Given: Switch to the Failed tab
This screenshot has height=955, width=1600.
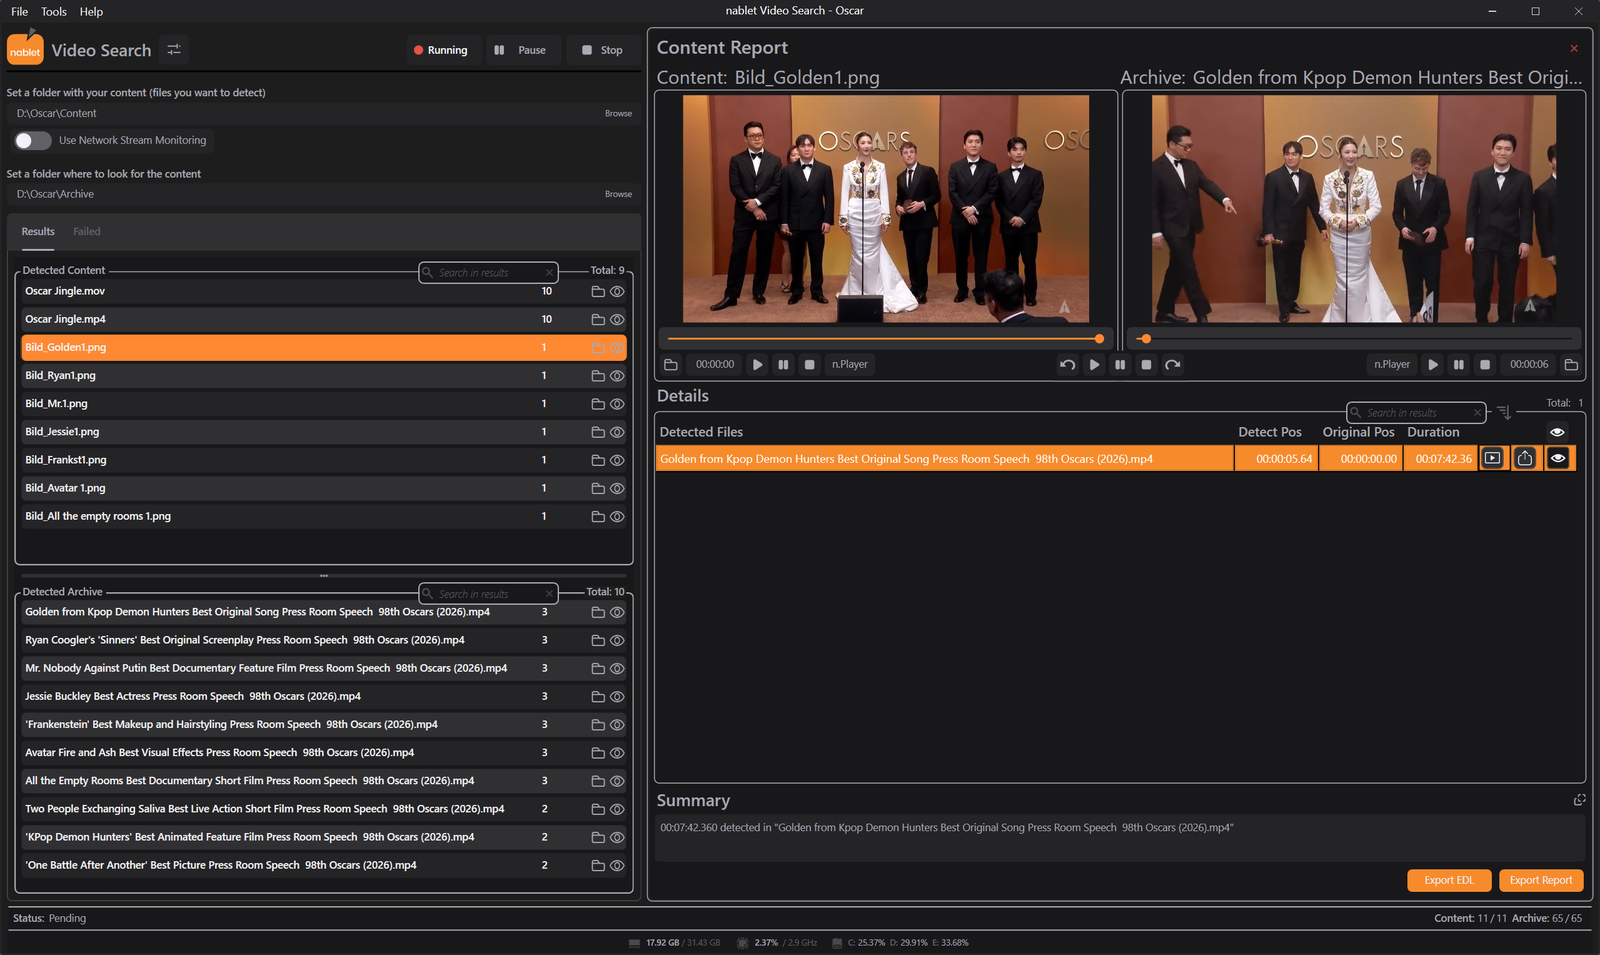Looking at the screenshot, I should pos(87,231).
